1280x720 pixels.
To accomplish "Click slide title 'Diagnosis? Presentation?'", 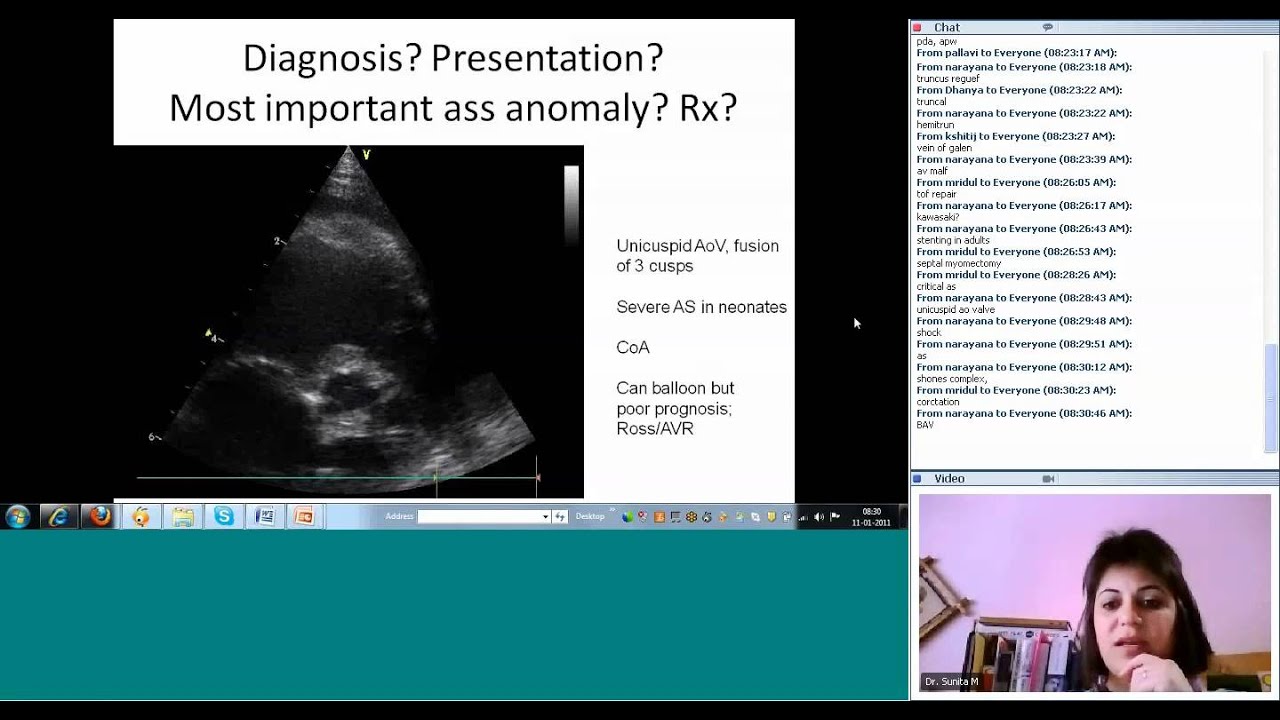I will tap(453, 58).
